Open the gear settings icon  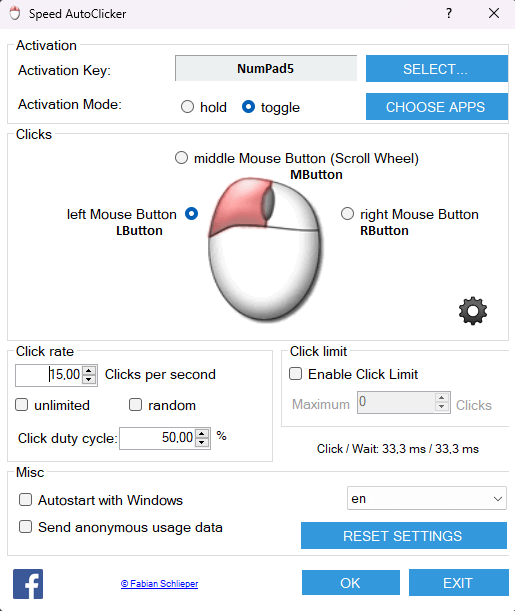pyautogui.click(x=473, y=311)
